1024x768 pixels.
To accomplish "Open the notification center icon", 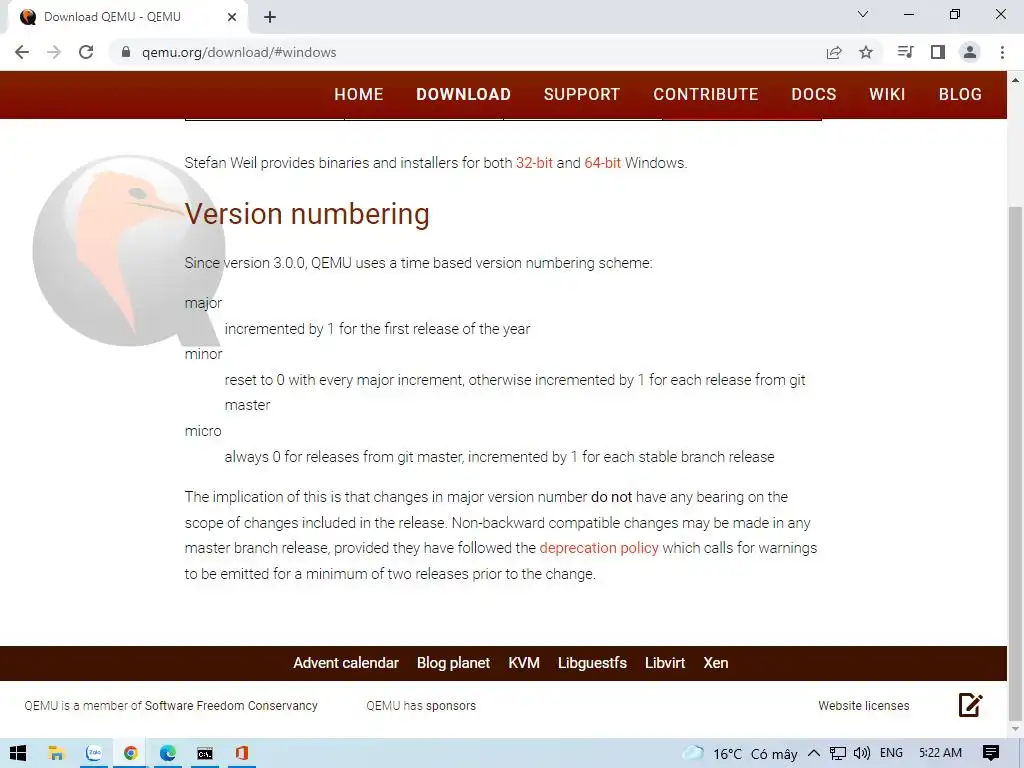I will click(x=991, y=754).
